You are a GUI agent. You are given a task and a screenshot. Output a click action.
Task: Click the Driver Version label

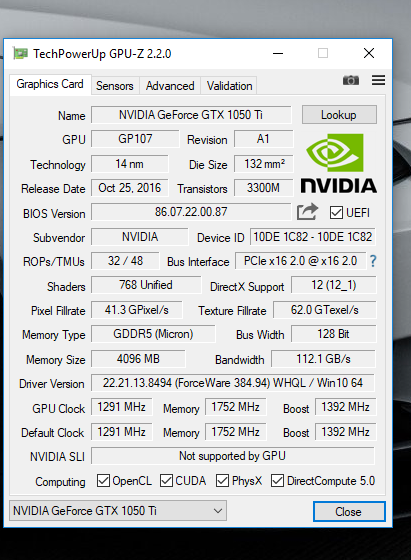click(52, 384)
